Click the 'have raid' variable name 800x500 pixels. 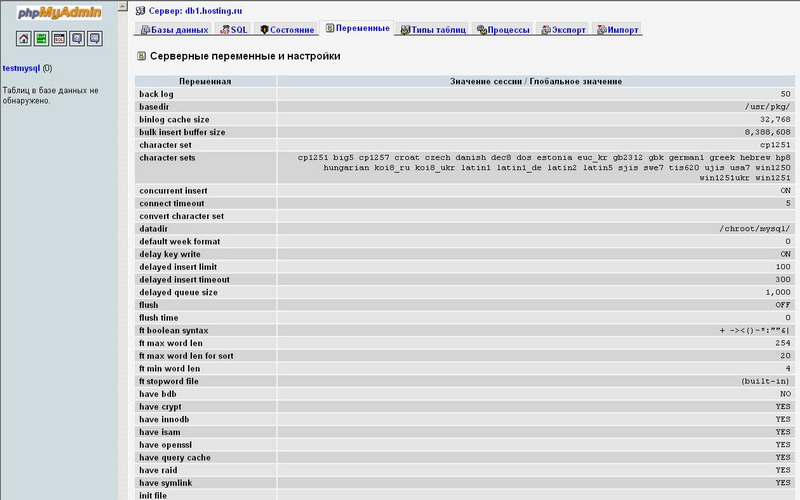click(158, 471)
